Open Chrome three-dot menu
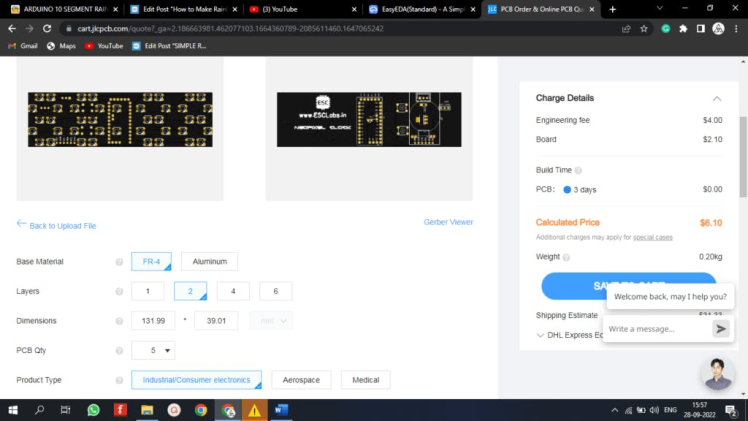 (x=736, y=29)
